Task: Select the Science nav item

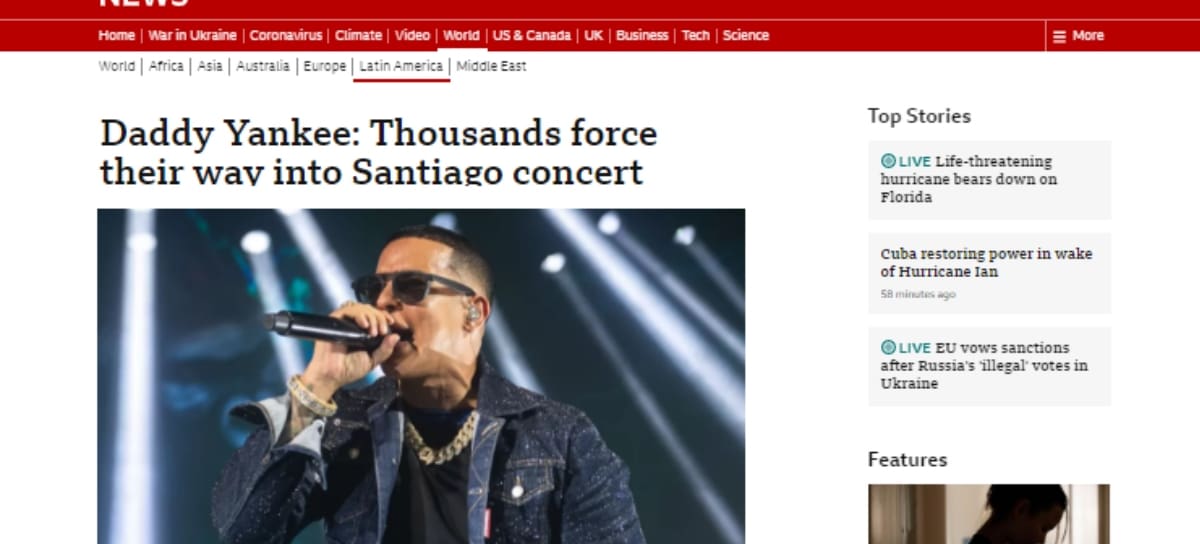Action: [x=746, y=35]
